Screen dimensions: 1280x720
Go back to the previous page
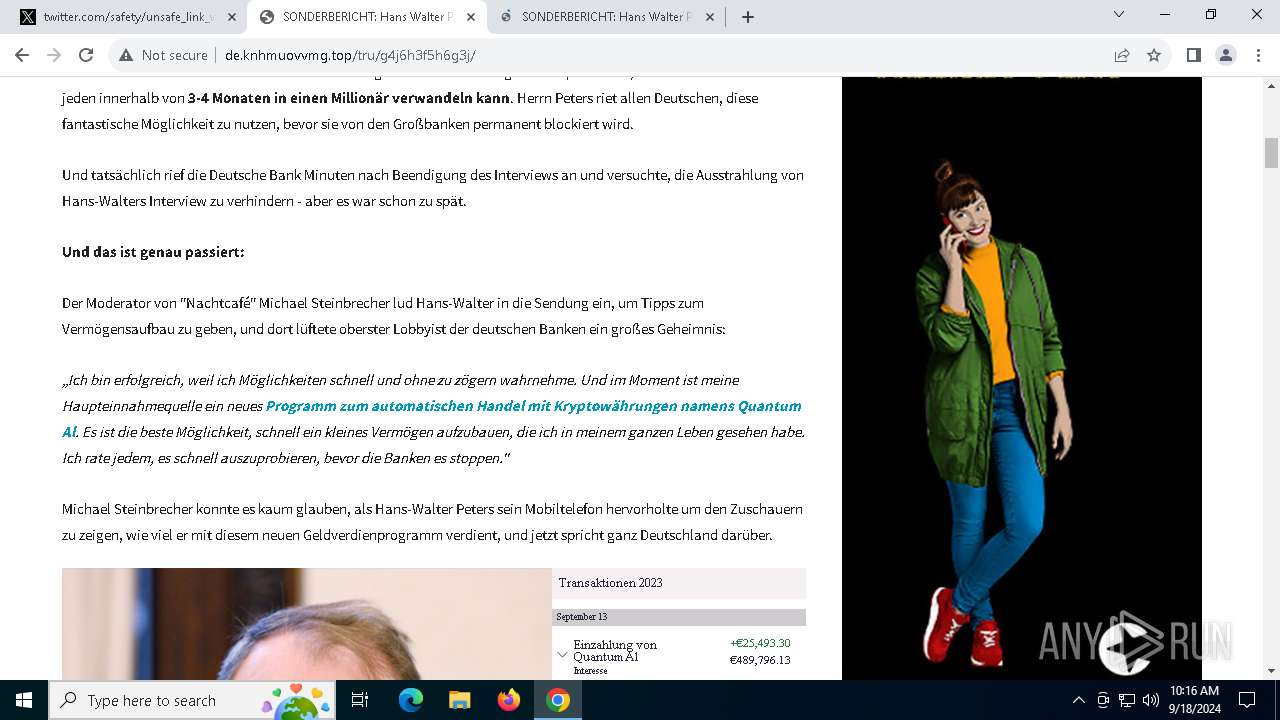coord(22,55)
